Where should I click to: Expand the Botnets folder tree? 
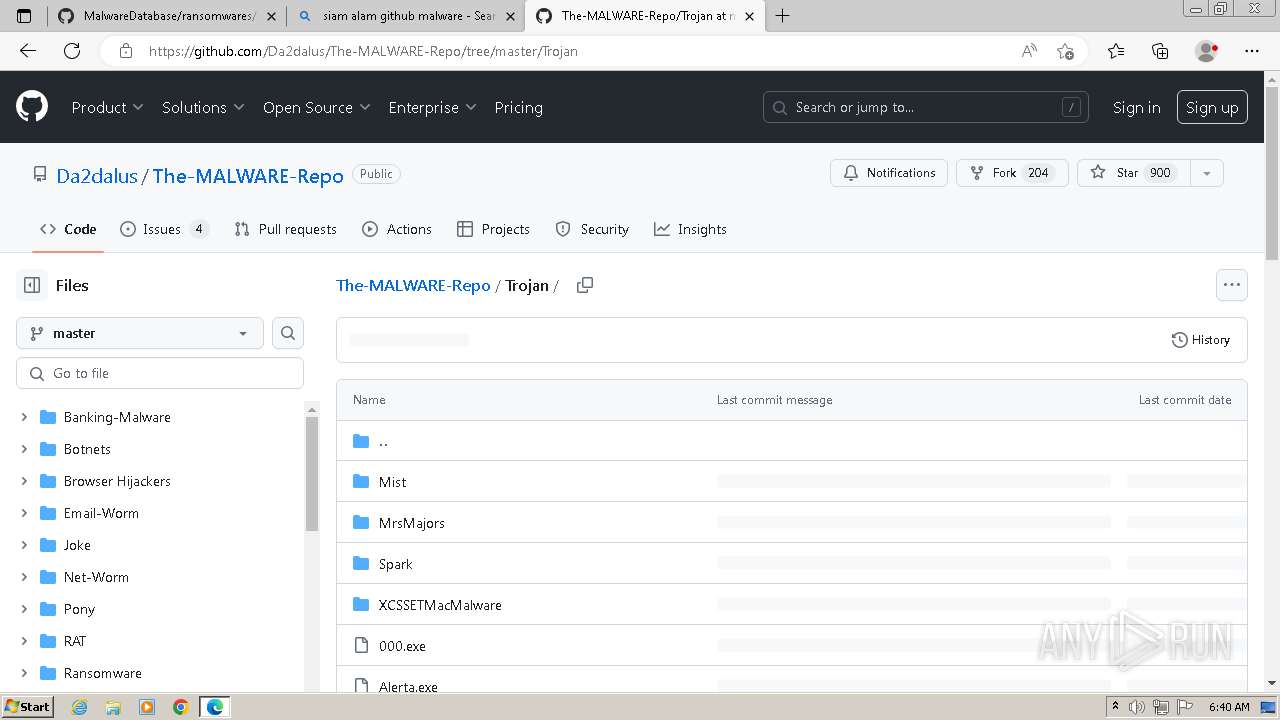pyautogui.click(x=24, y=449)
